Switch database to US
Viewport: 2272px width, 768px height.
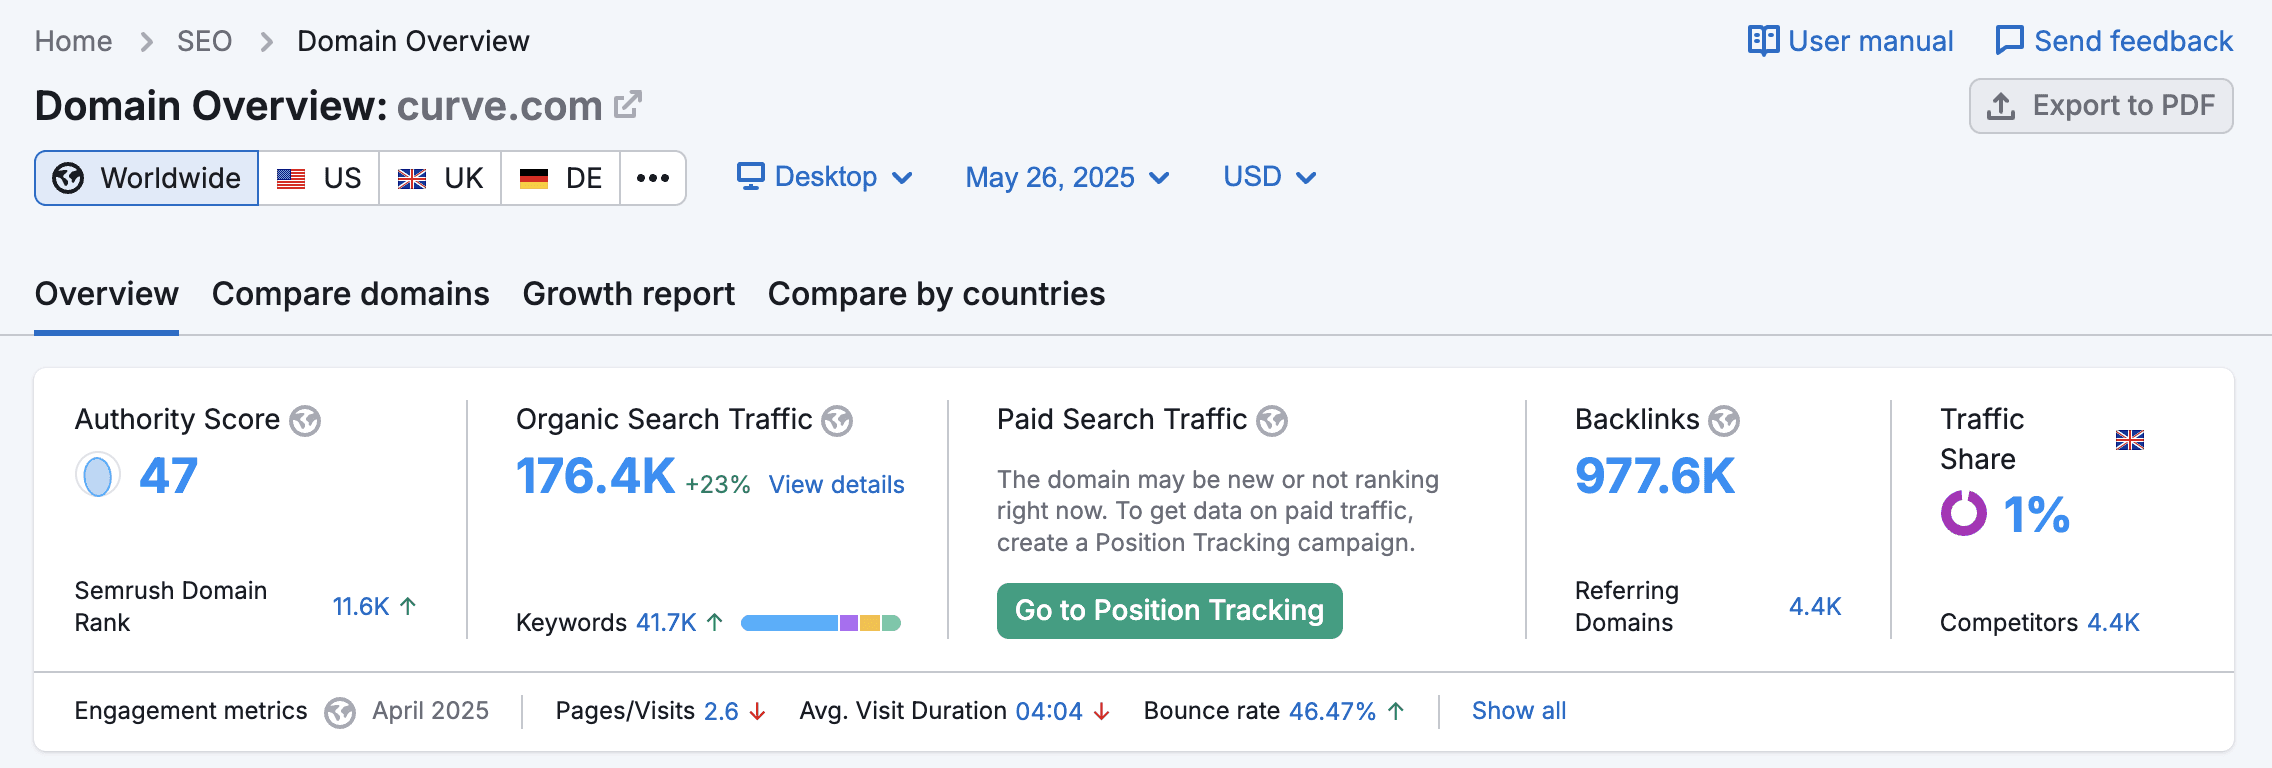click(x=319, y=178)
